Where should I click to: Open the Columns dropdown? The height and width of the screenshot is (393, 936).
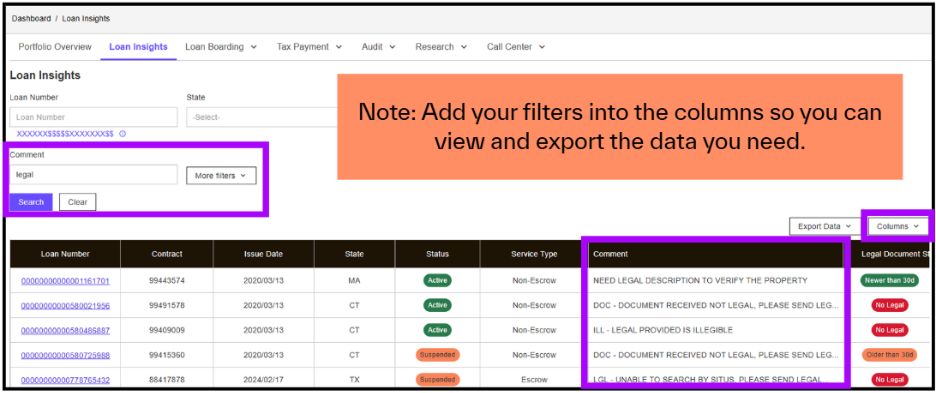tap(898, 226)
